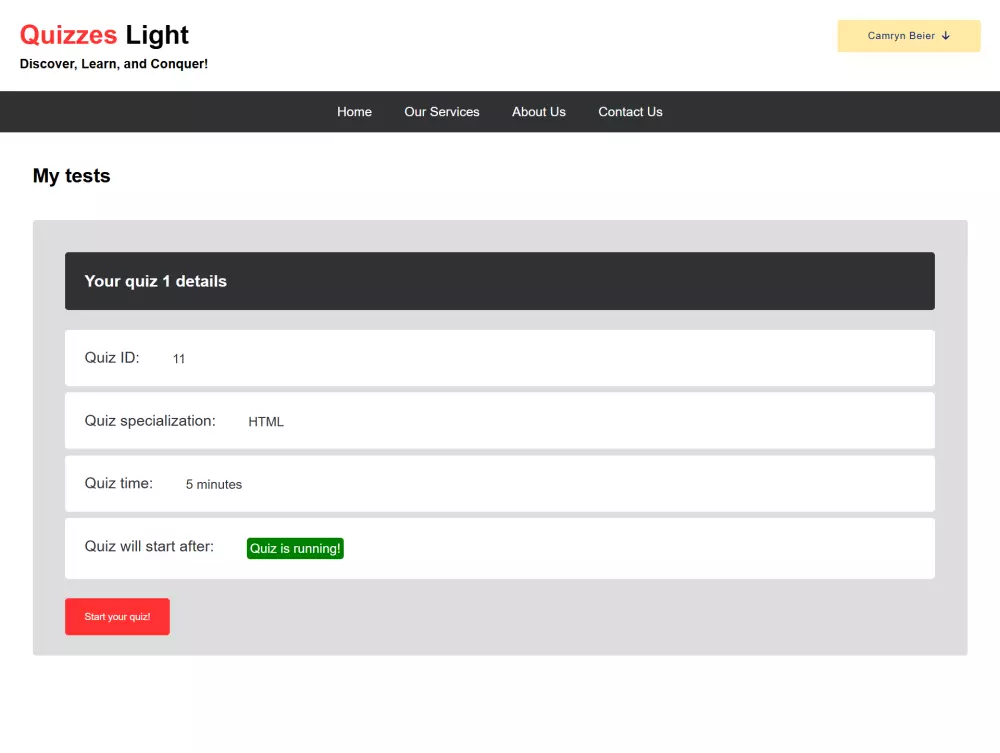Navigate to About Us
This screenshot has width=1000, height=753.
click(x=538, y=111)
